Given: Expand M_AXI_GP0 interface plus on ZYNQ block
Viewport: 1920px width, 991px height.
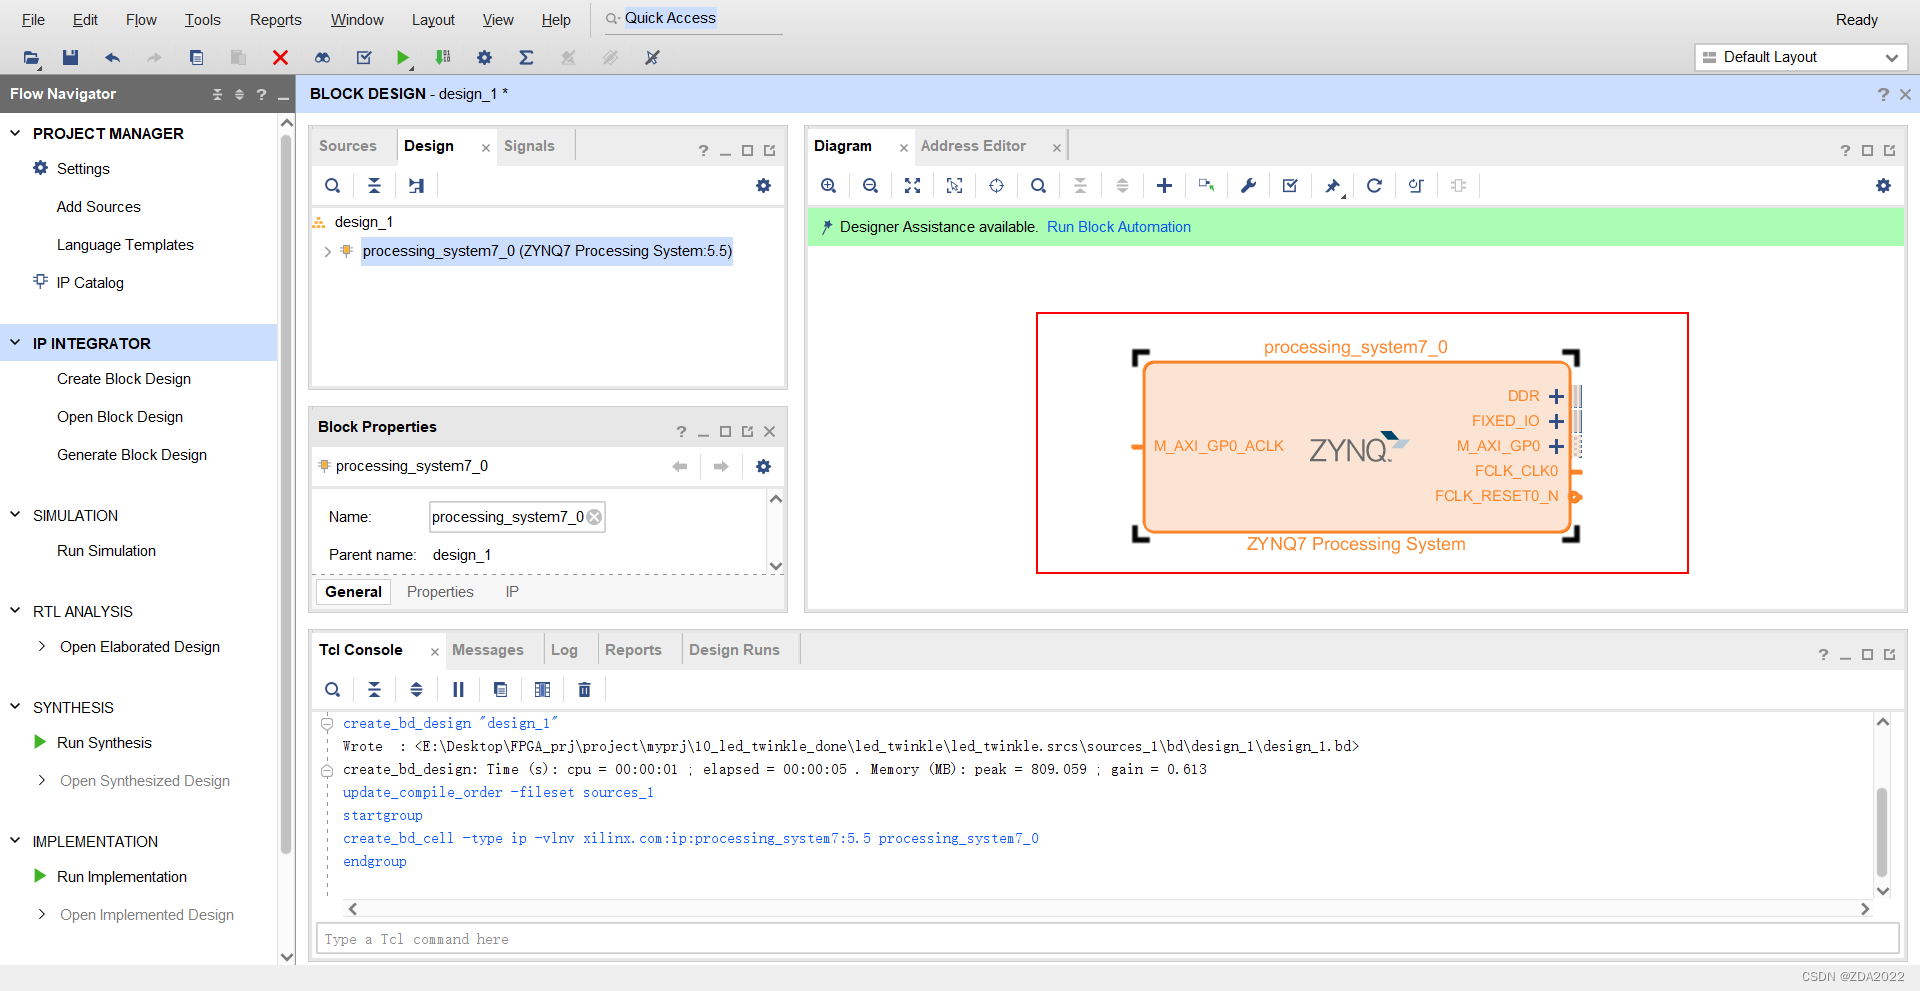Looking at the screenshot, I should (1556, 447).
